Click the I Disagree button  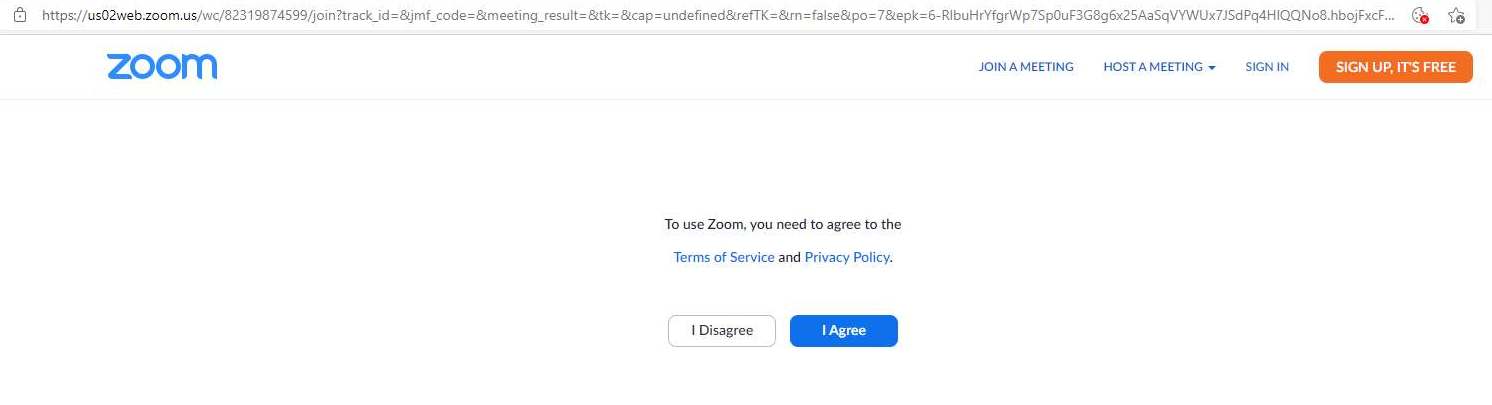(721, 331)
